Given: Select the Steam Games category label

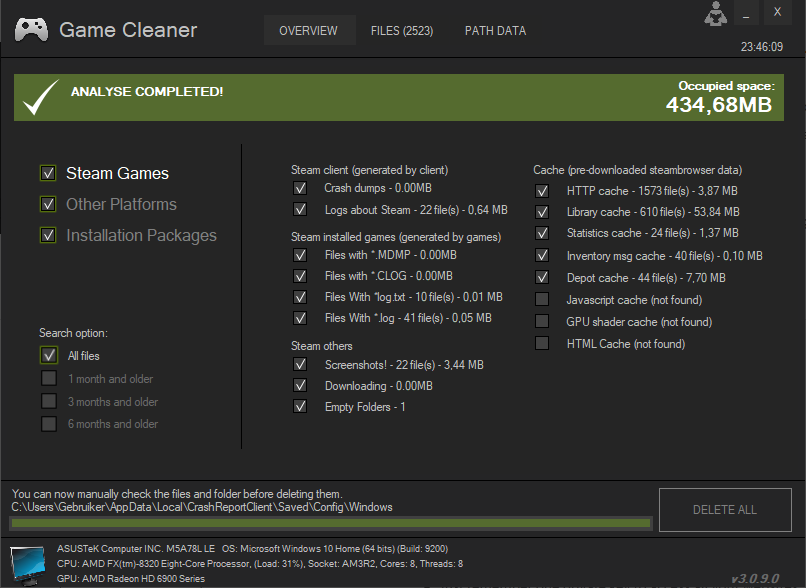Looking at the screenshot, I should tap(117, 173).
